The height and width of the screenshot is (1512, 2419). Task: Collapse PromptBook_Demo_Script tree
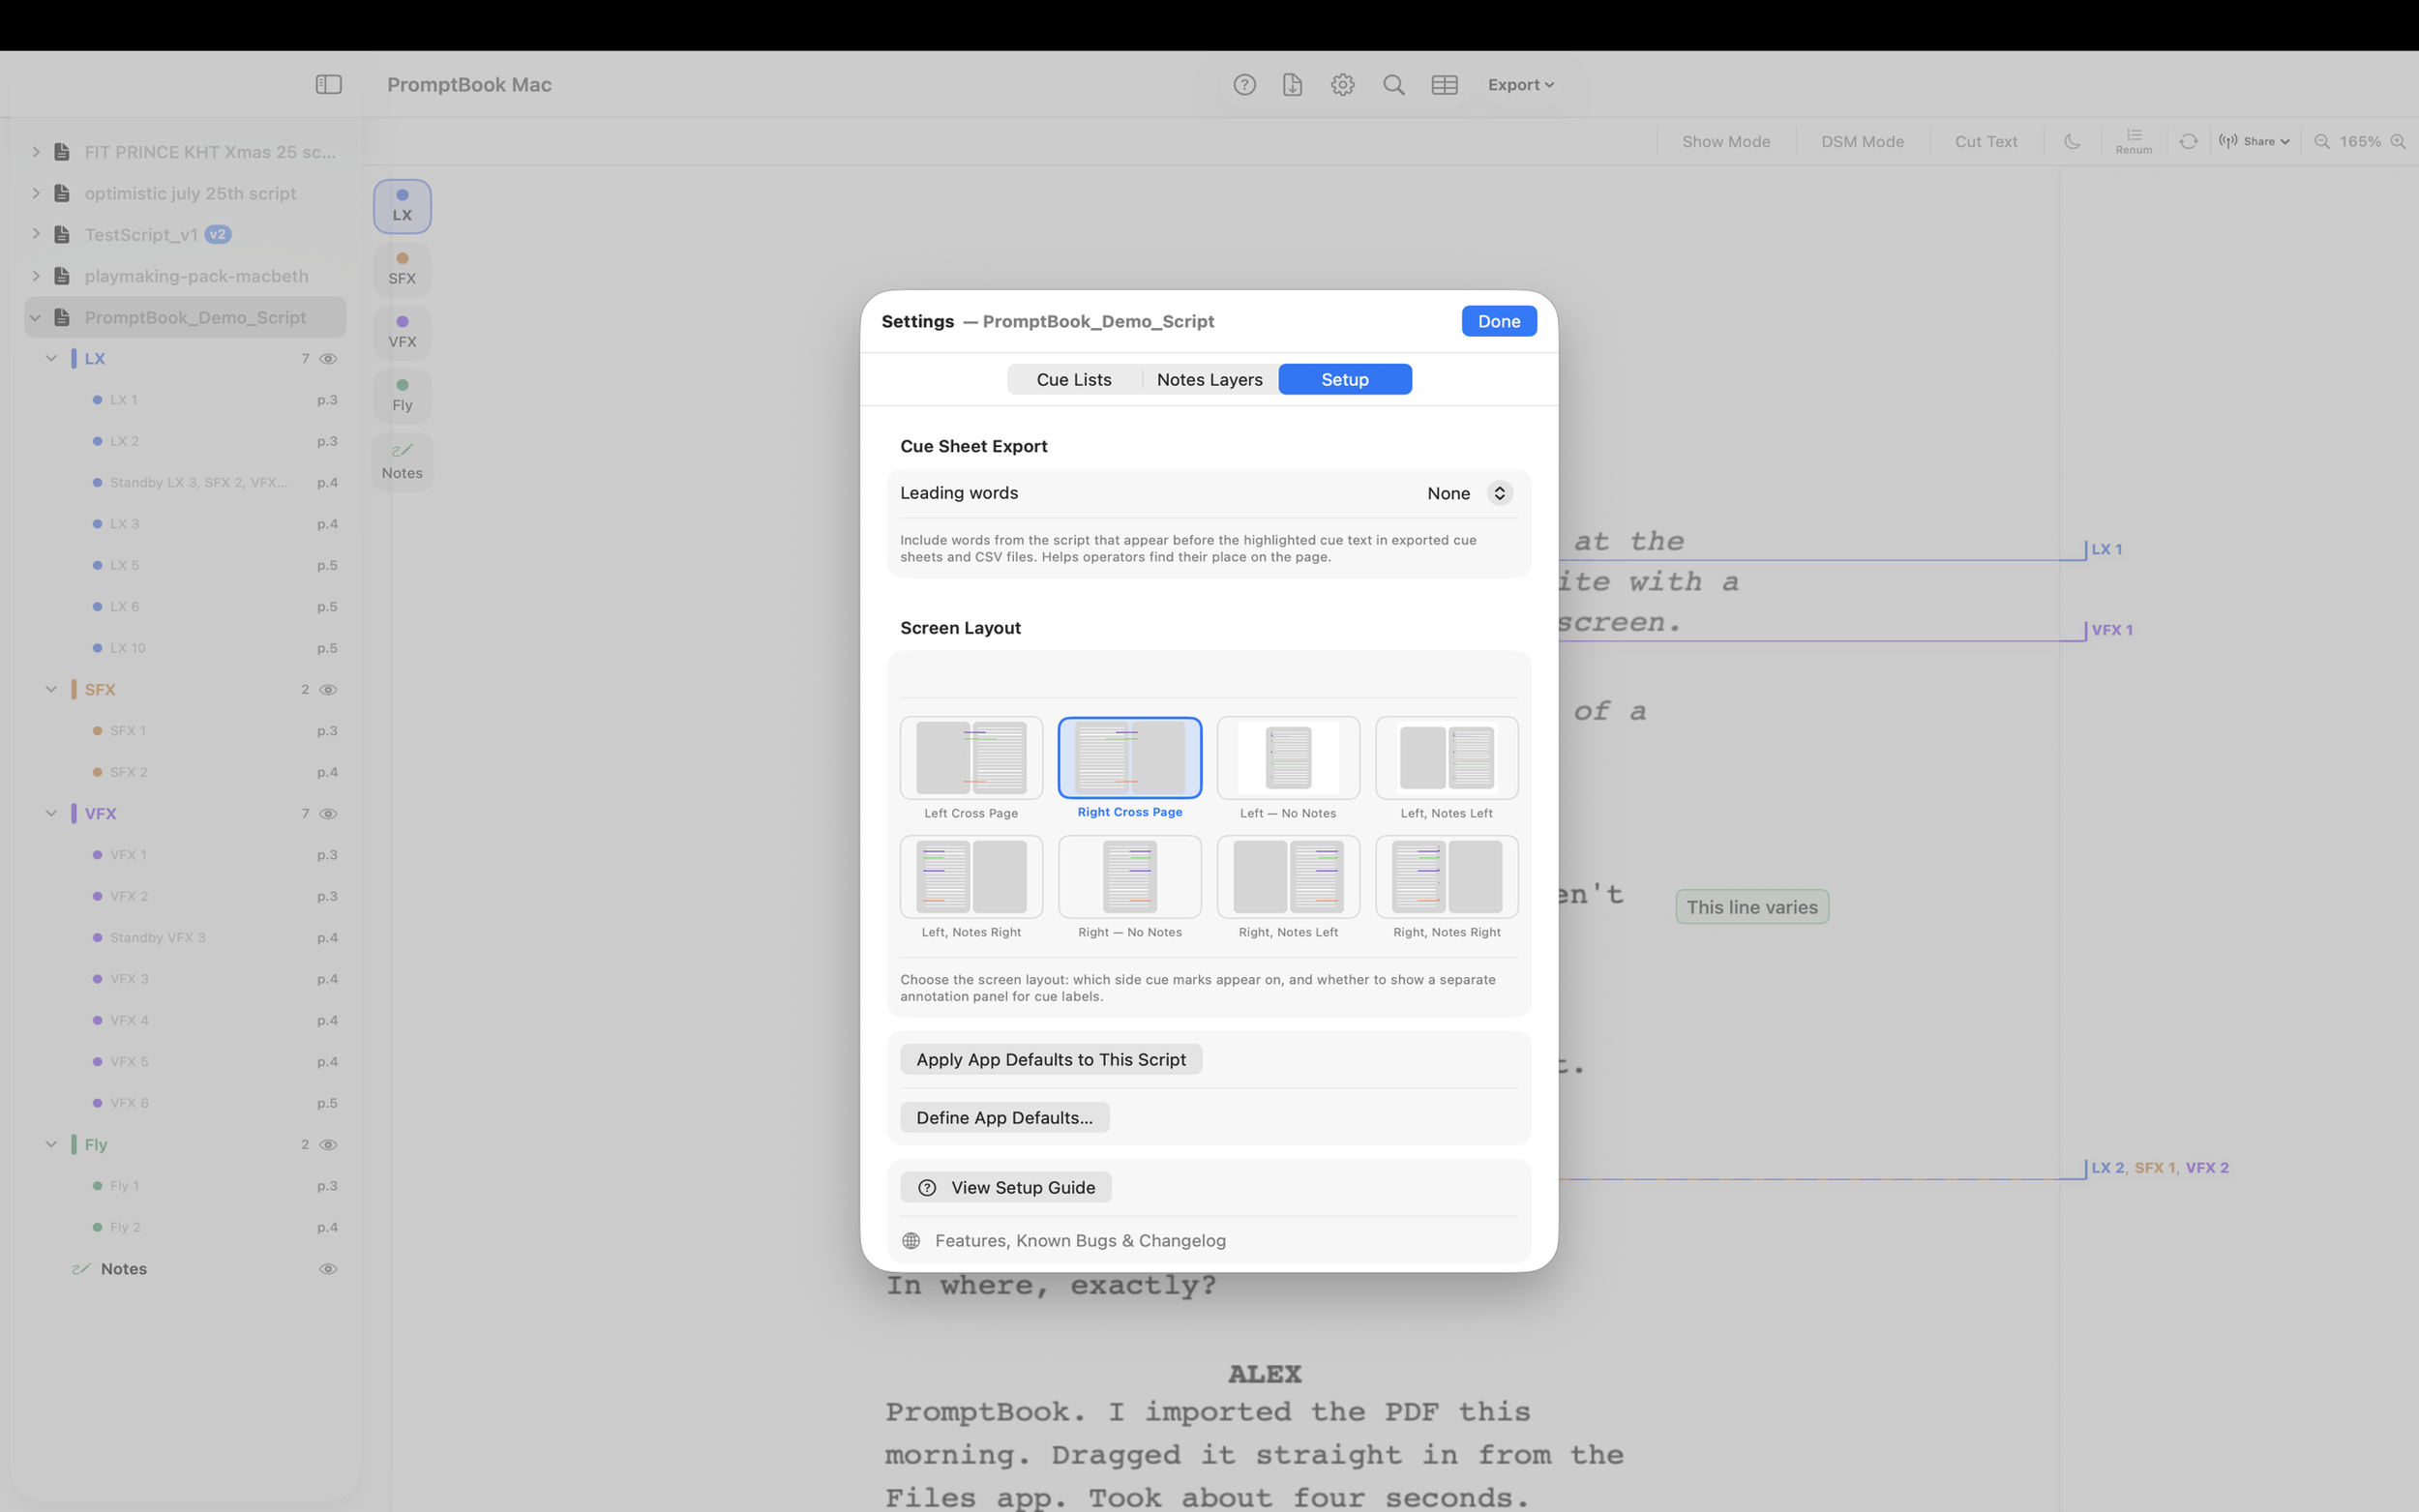click(36, 317)
